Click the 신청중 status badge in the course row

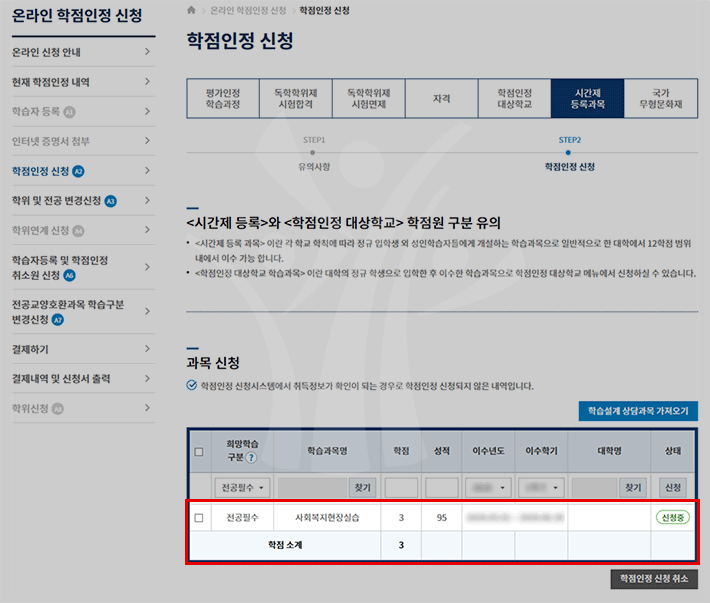[x=672, y=518]
